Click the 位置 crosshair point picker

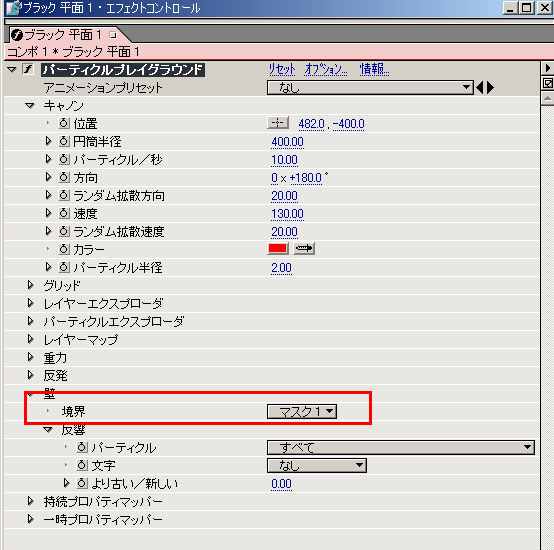click(278, 123)
